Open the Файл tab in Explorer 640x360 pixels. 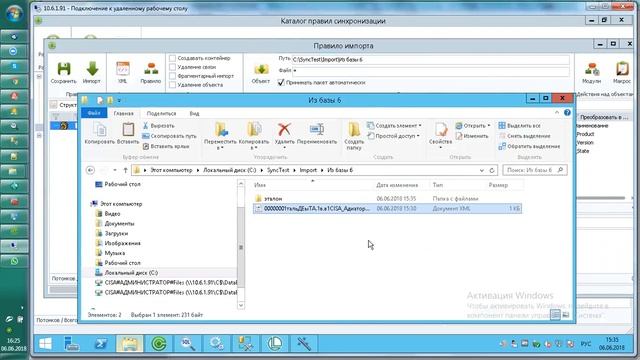(x=94, y=113)
